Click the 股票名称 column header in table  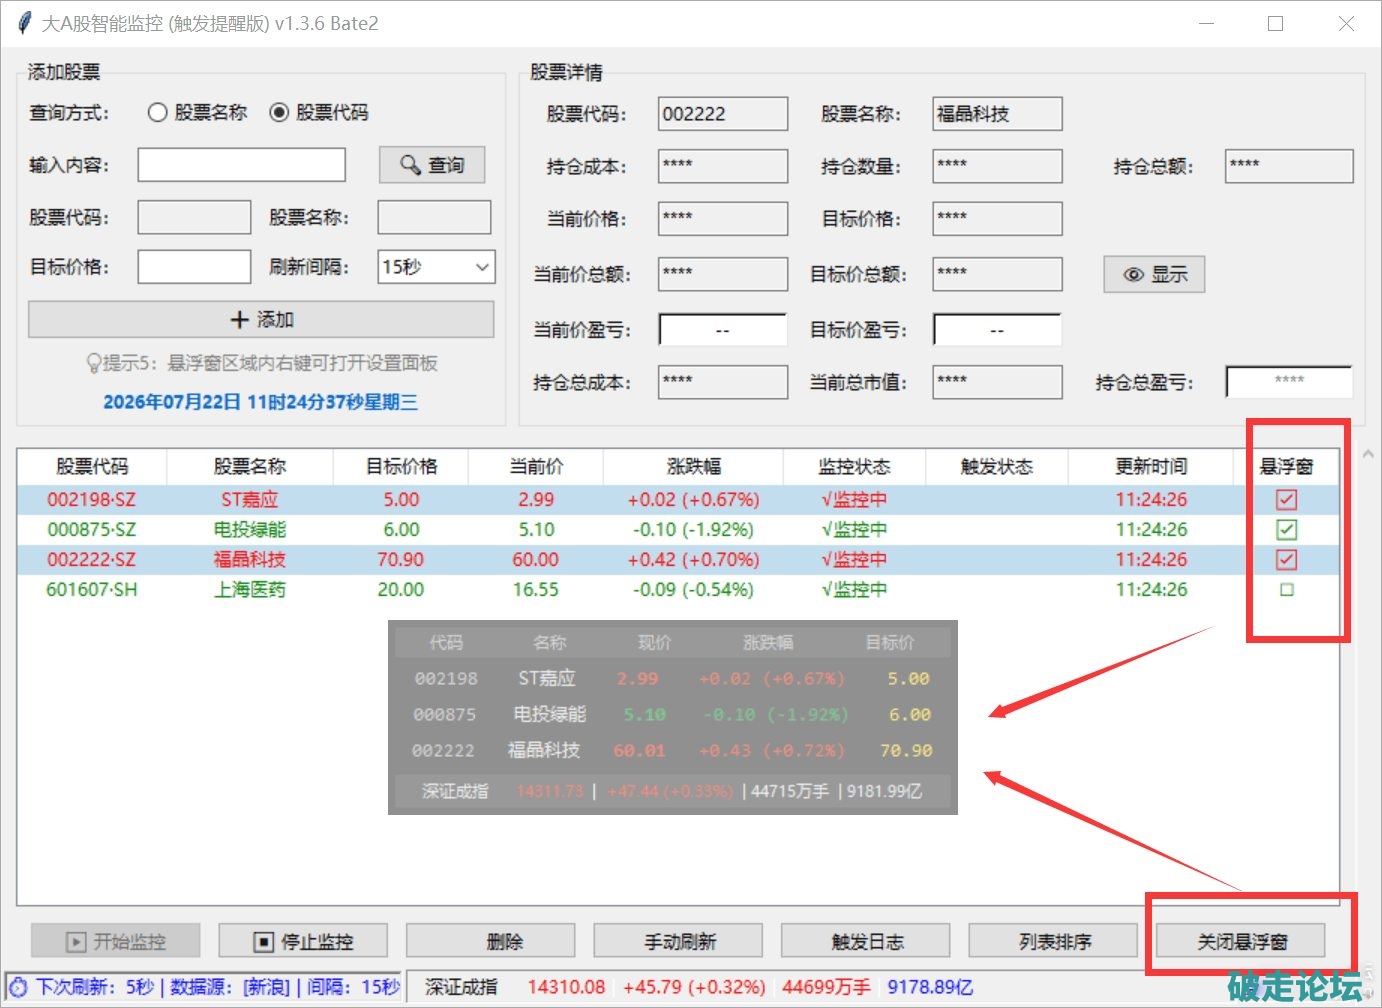coord(250,467)
